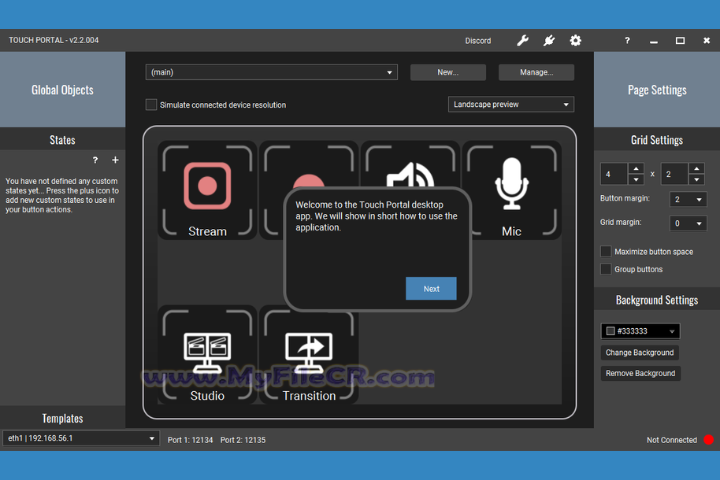Minimize the Touch Portal window
This screenshot has height=480, width=720.
654,40
